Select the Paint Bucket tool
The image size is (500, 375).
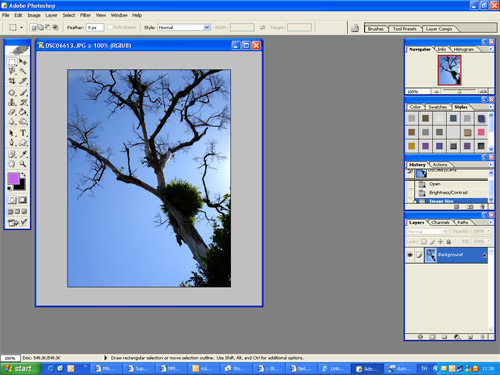[23, 112]
